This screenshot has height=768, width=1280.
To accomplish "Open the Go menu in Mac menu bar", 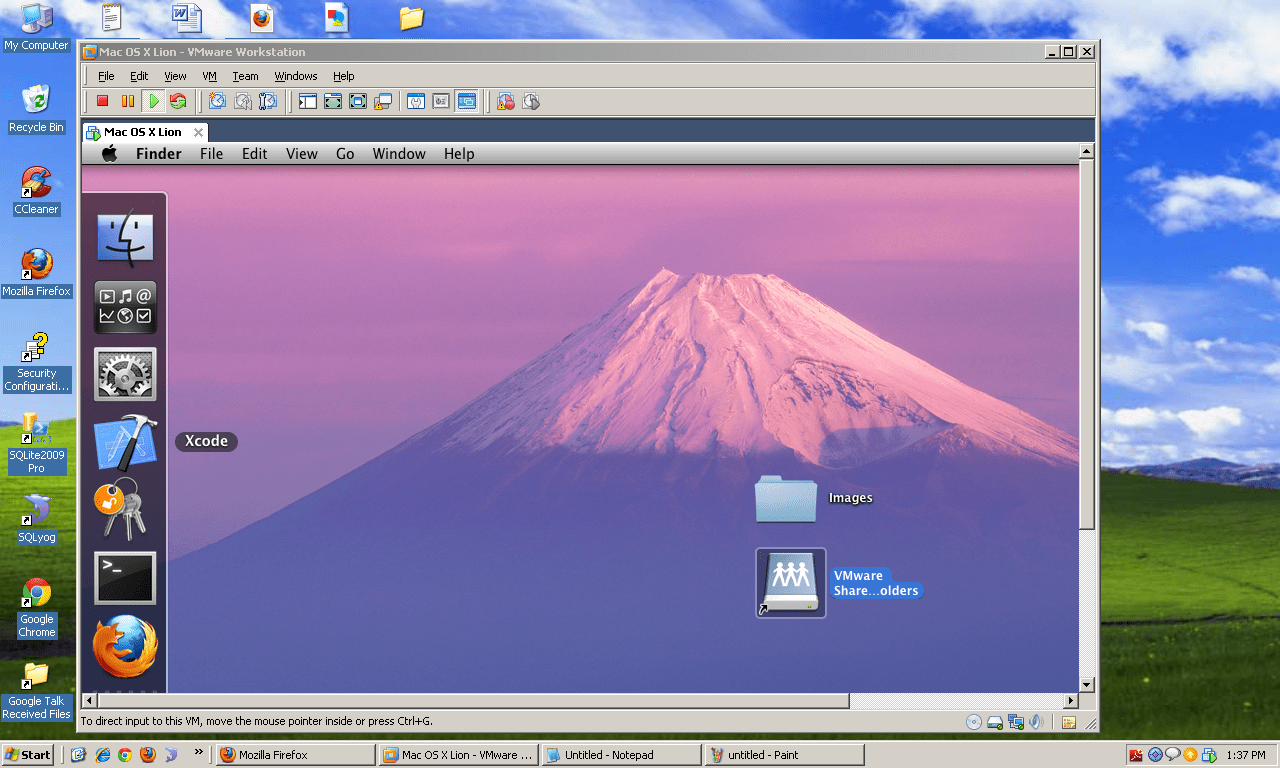I will [x=345, y=153].
